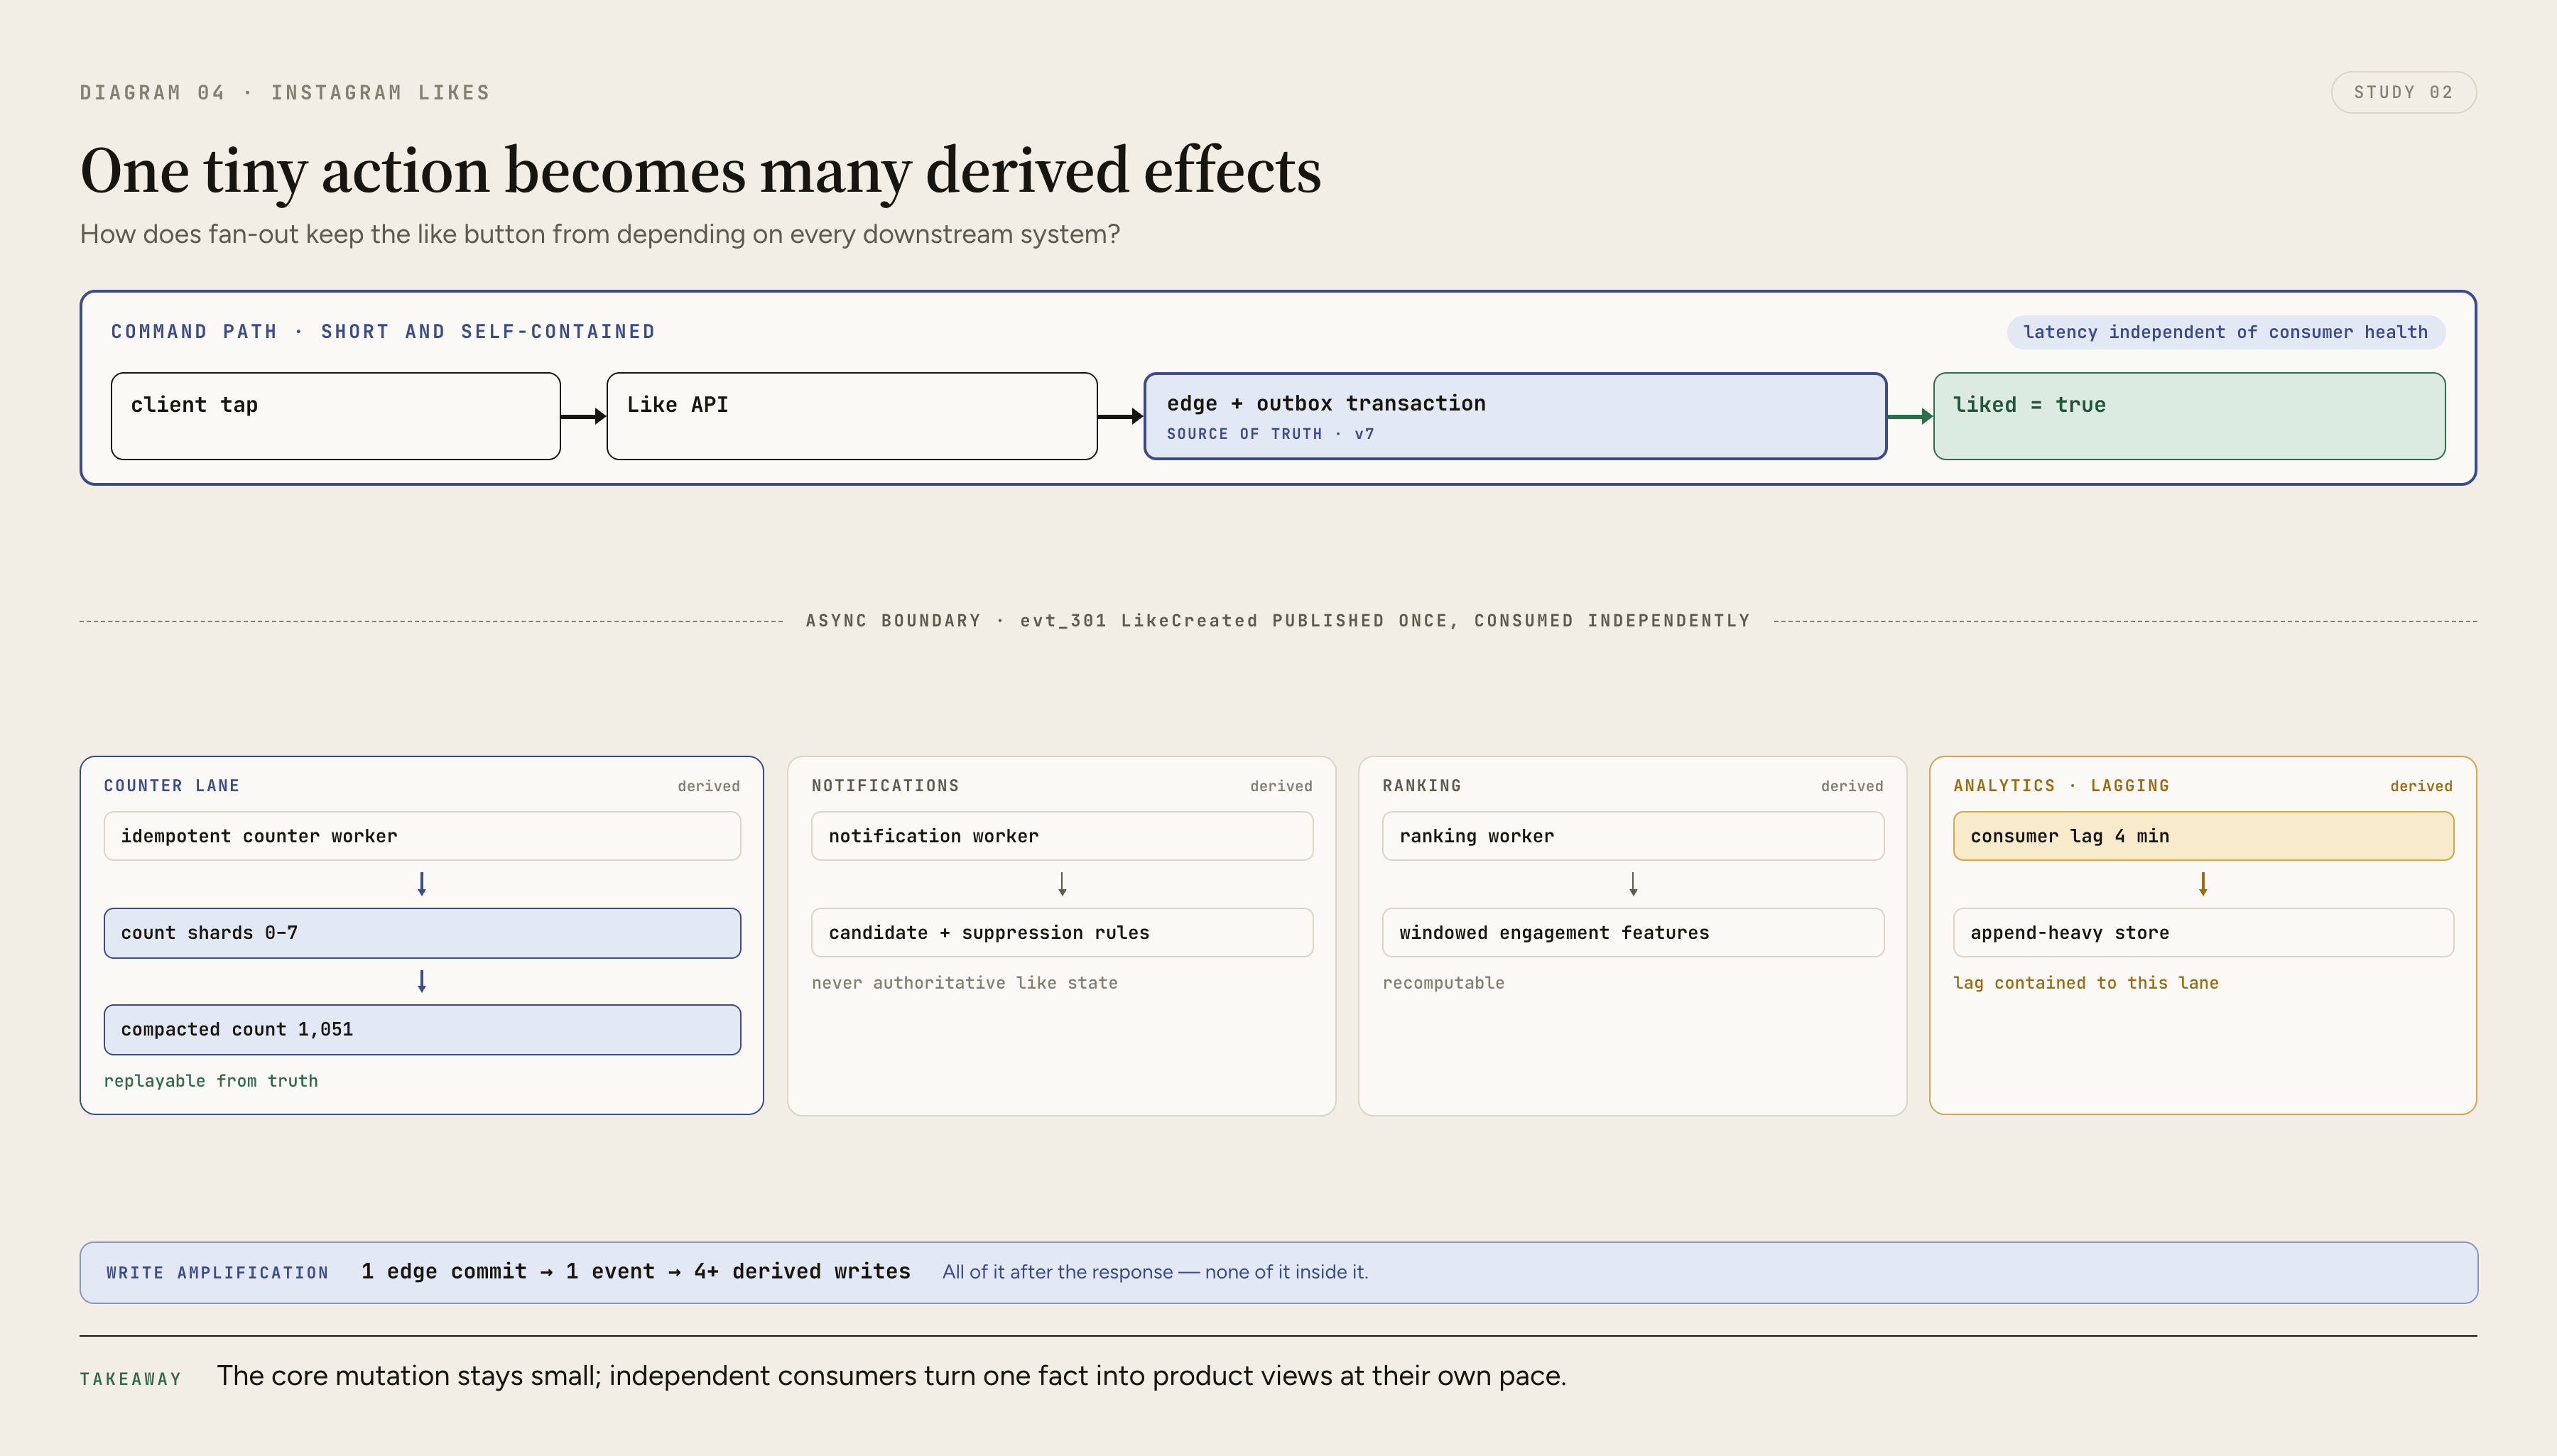The image size is (2557, 1456).
Task: Click the TAKEAWAY label
Action: 131,1379
